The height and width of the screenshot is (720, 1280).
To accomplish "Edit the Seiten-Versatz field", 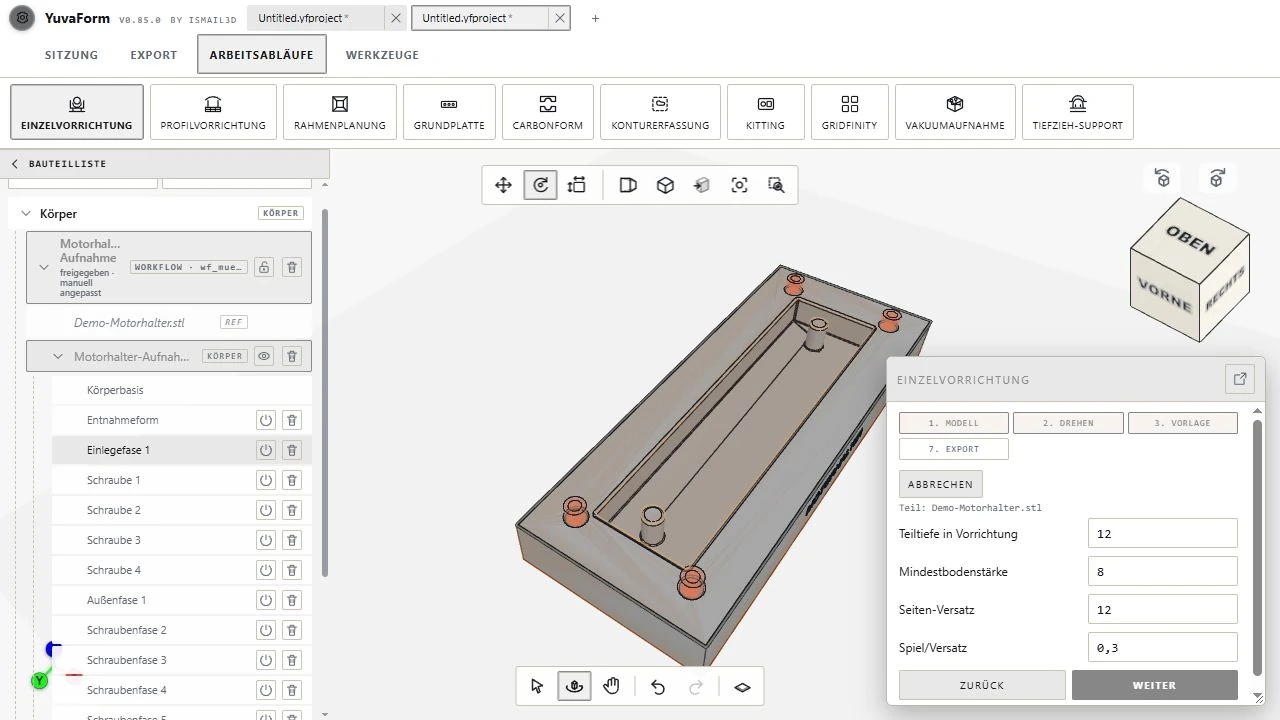I will coord(1163,609).
